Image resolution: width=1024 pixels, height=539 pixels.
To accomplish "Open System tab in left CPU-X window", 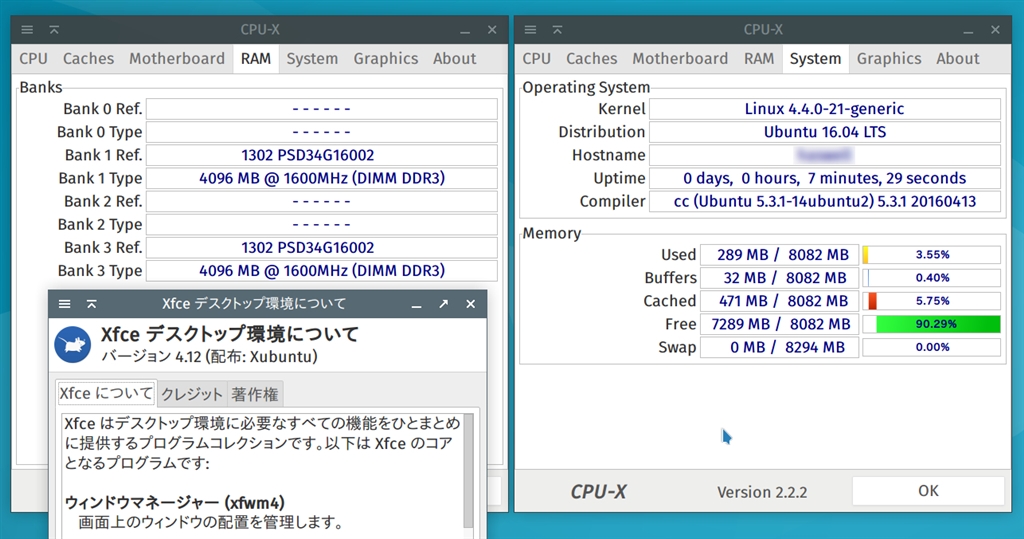I will click(312, 59).
